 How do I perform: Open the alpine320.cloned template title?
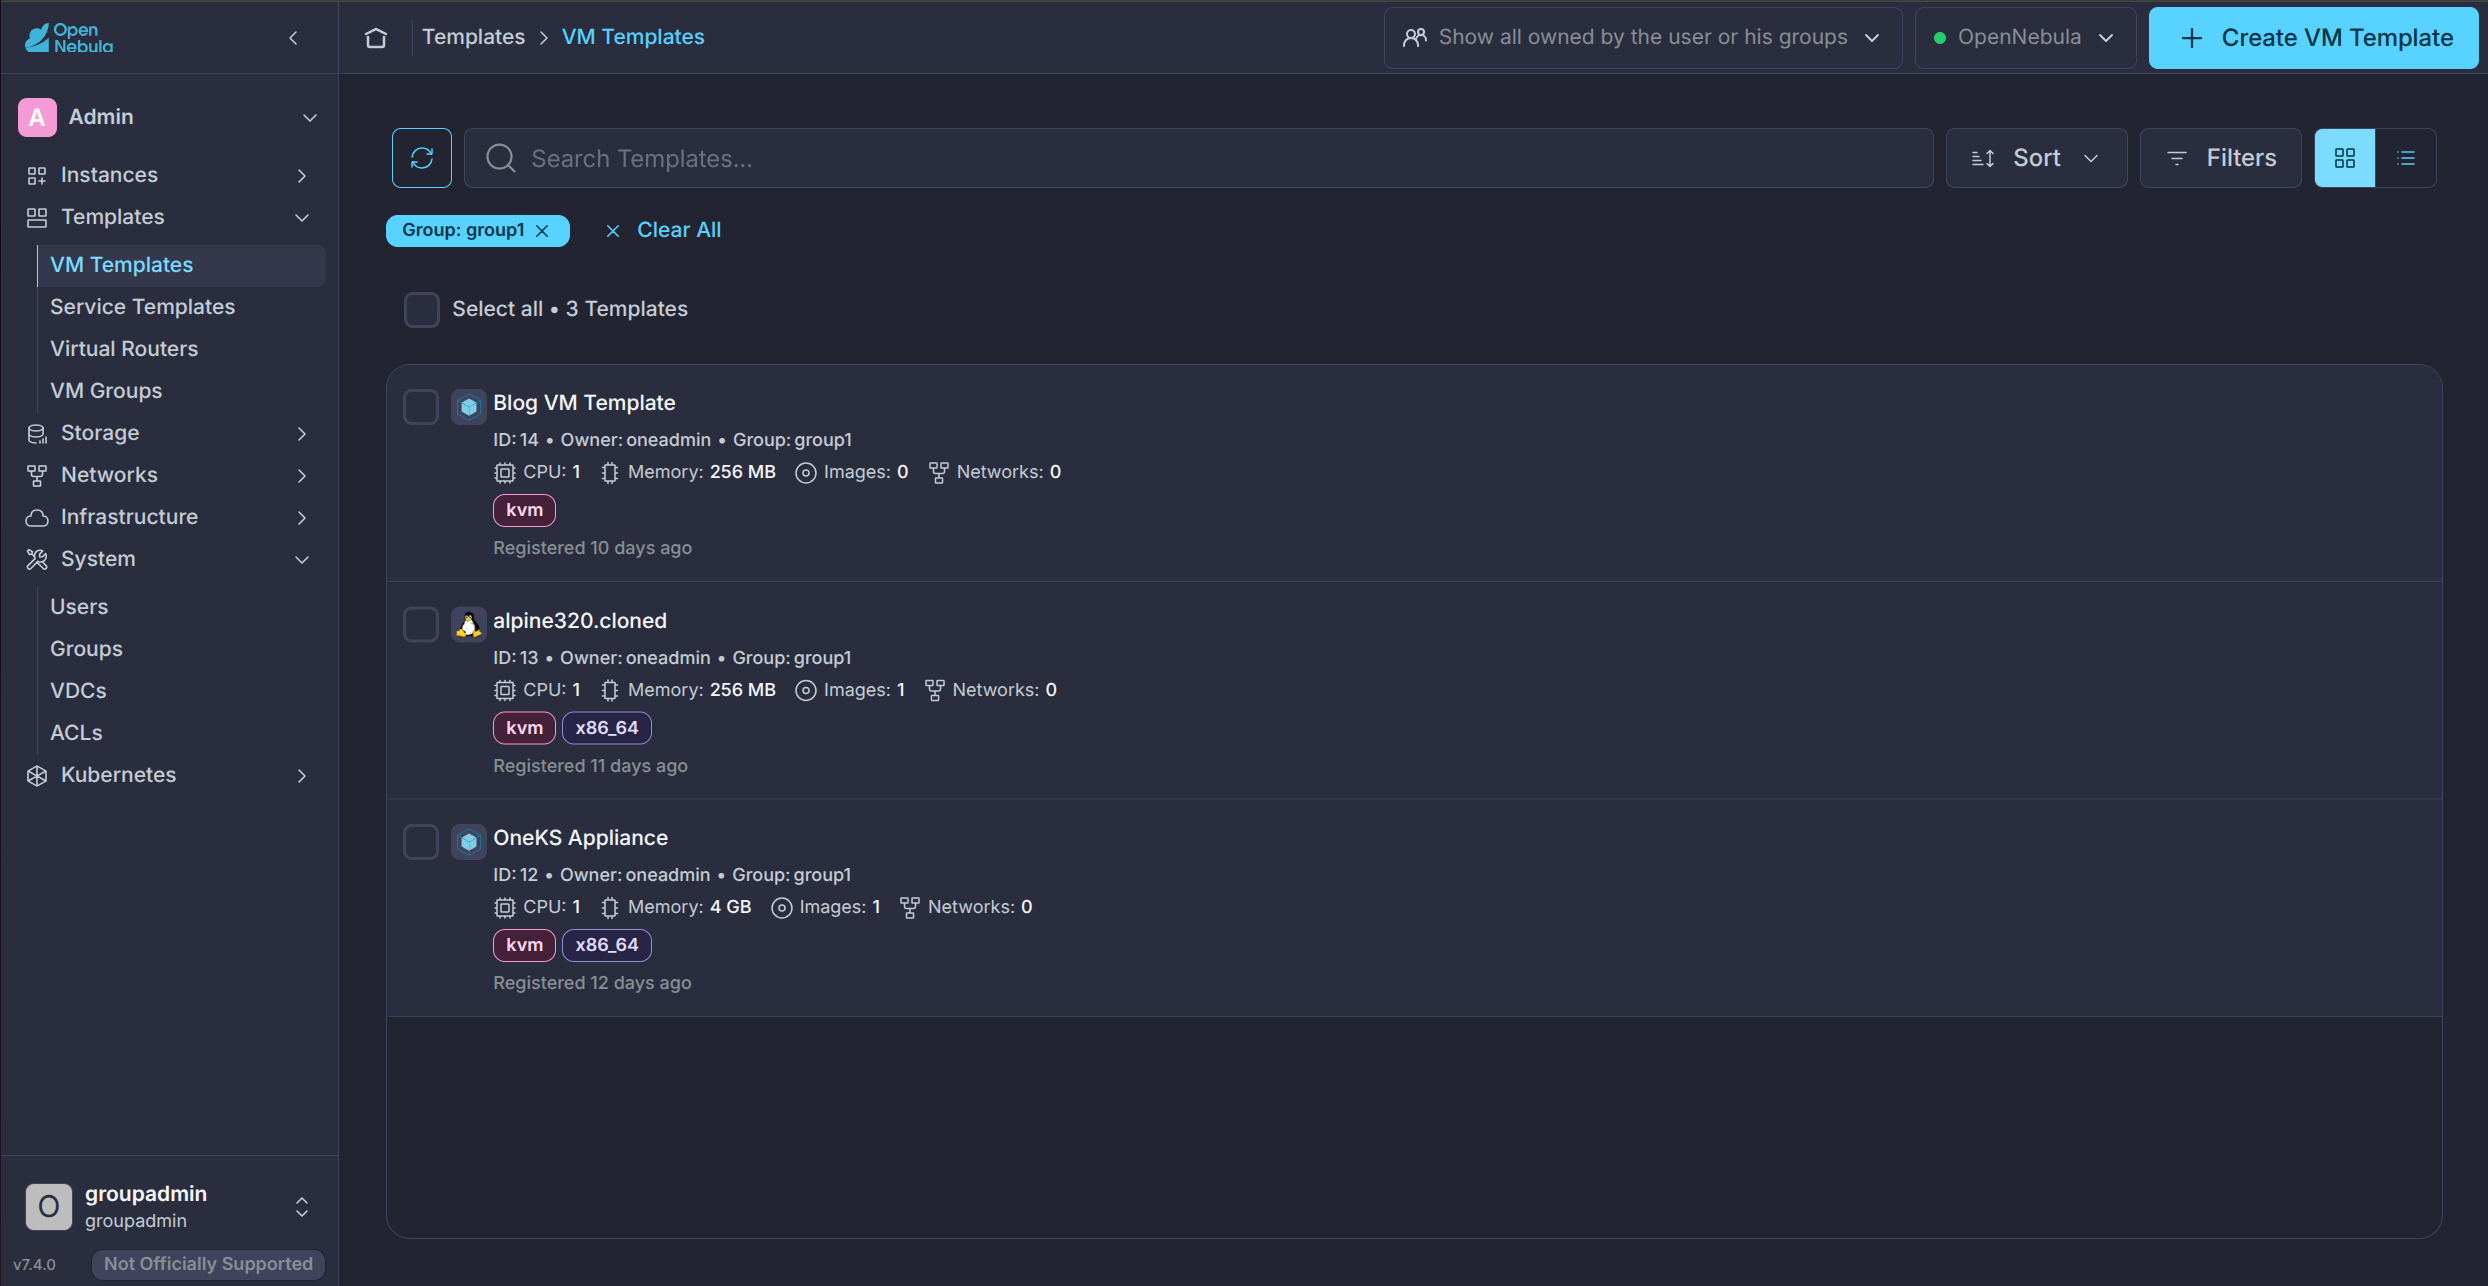[x=580, y=621]
